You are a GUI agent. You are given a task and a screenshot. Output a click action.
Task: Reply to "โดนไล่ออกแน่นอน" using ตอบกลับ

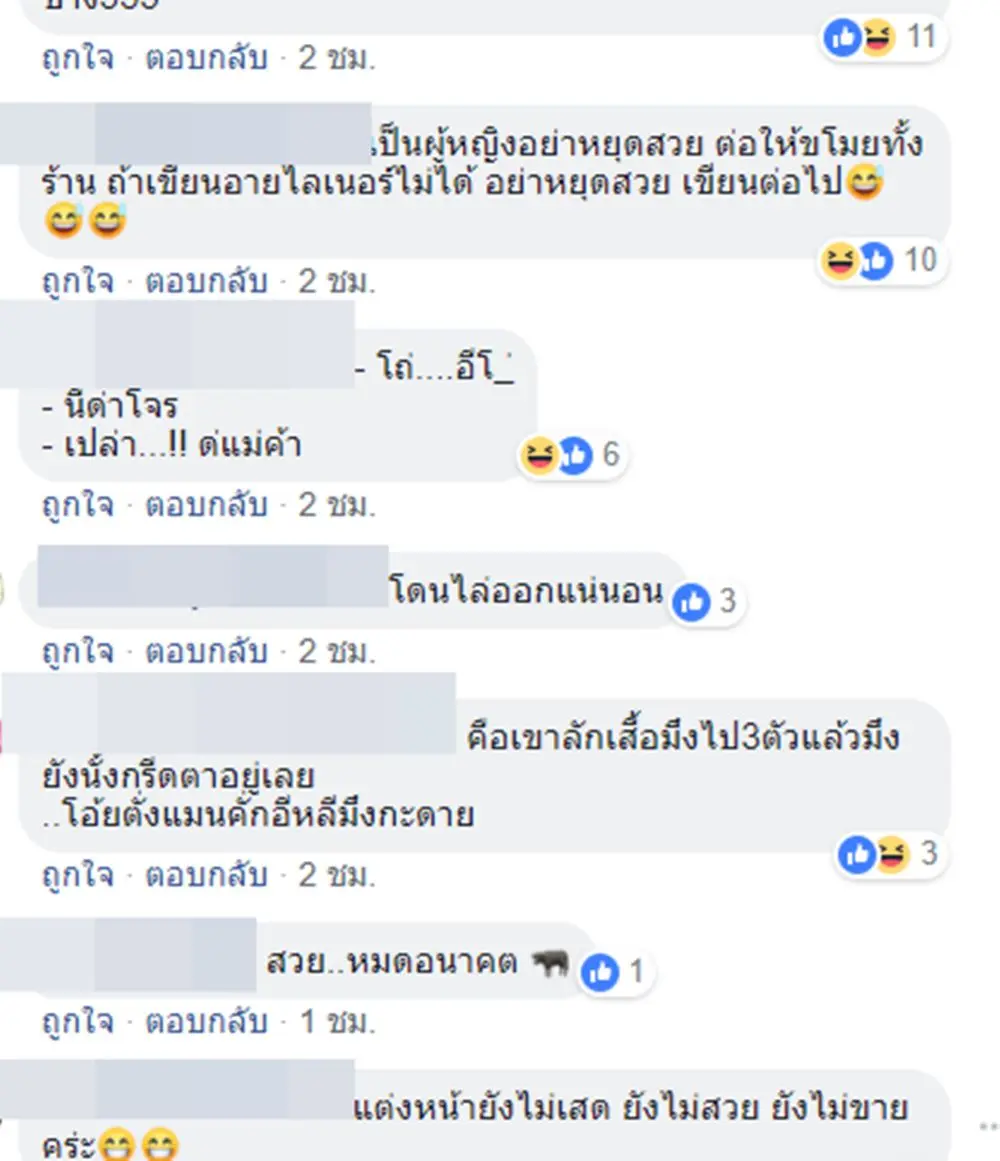(207, 652)
